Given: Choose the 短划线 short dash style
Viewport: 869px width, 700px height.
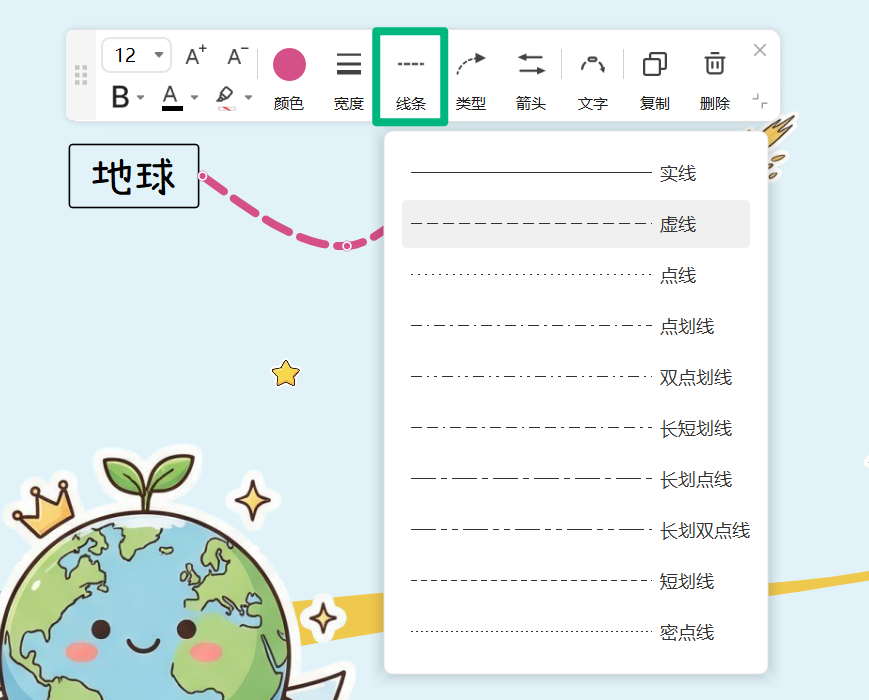Looking at the screenshot, I should [x=576, y=581].
